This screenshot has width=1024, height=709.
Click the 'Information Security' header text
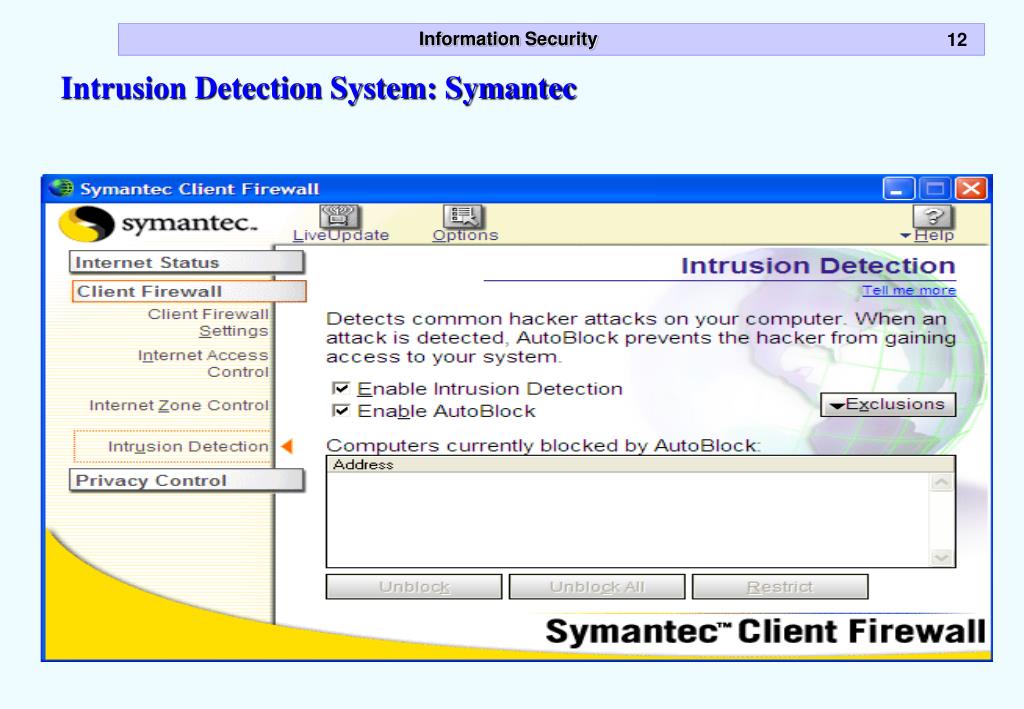507,39
